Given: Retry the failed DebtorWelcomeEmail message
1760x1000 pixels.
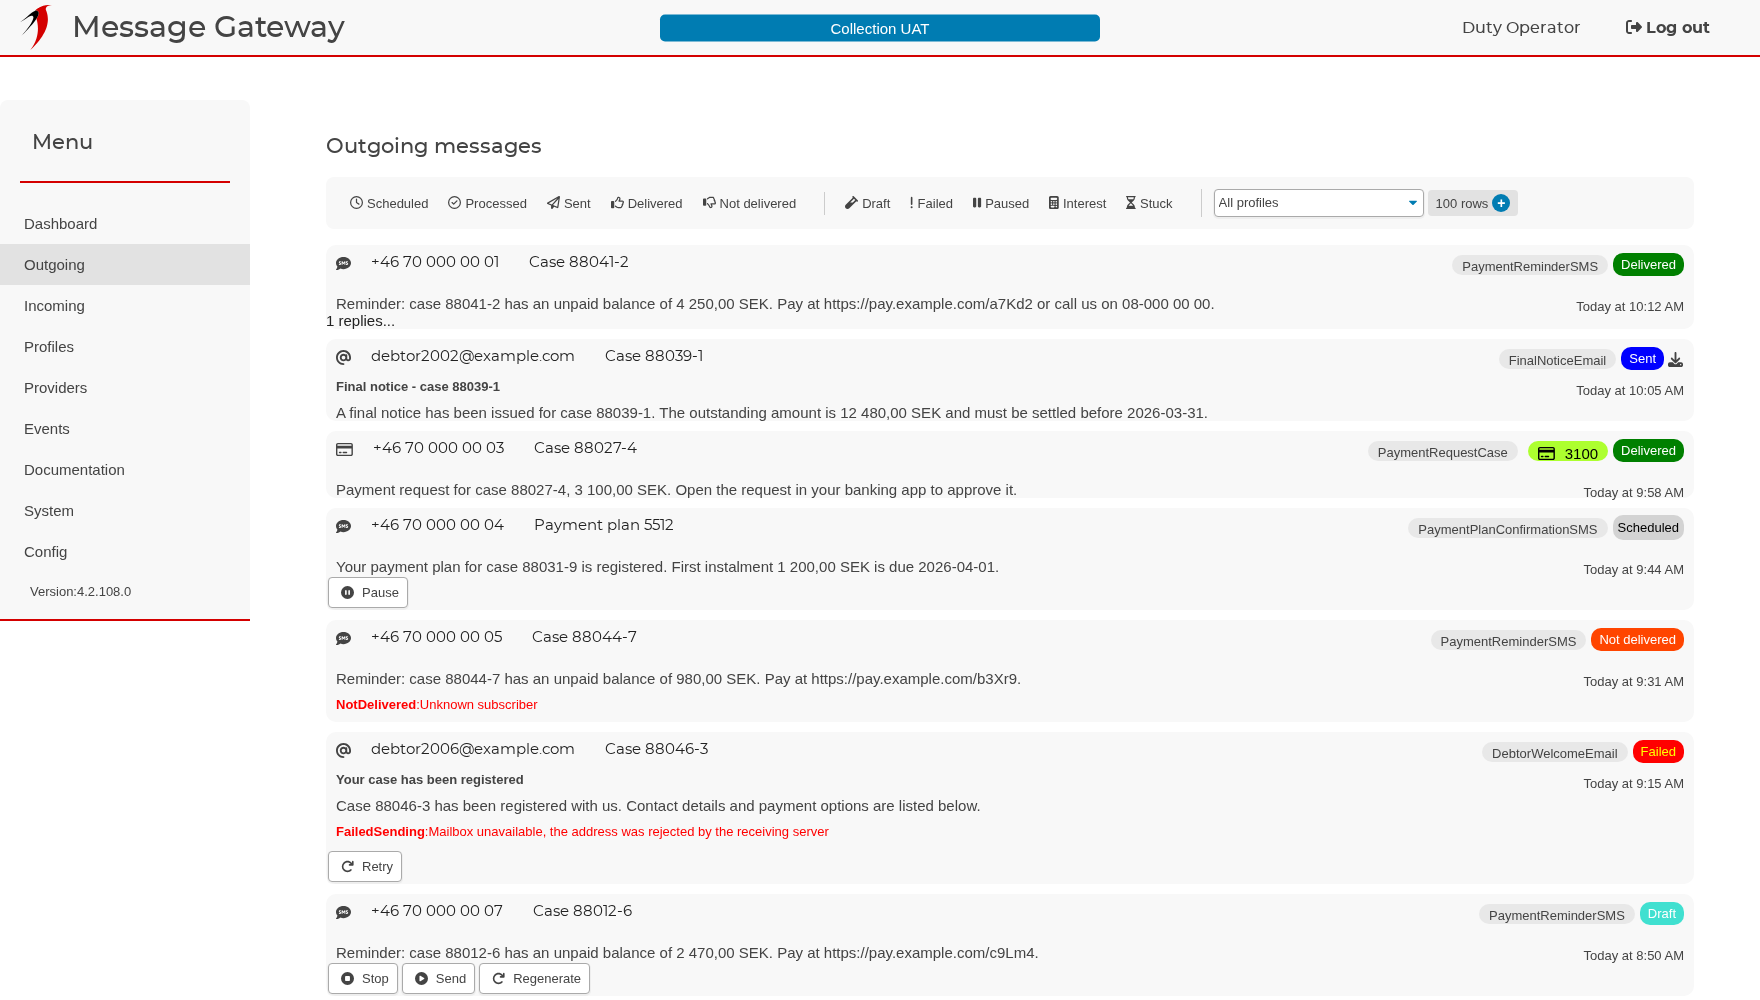Looking at the screenshot, I should [365, 866].
